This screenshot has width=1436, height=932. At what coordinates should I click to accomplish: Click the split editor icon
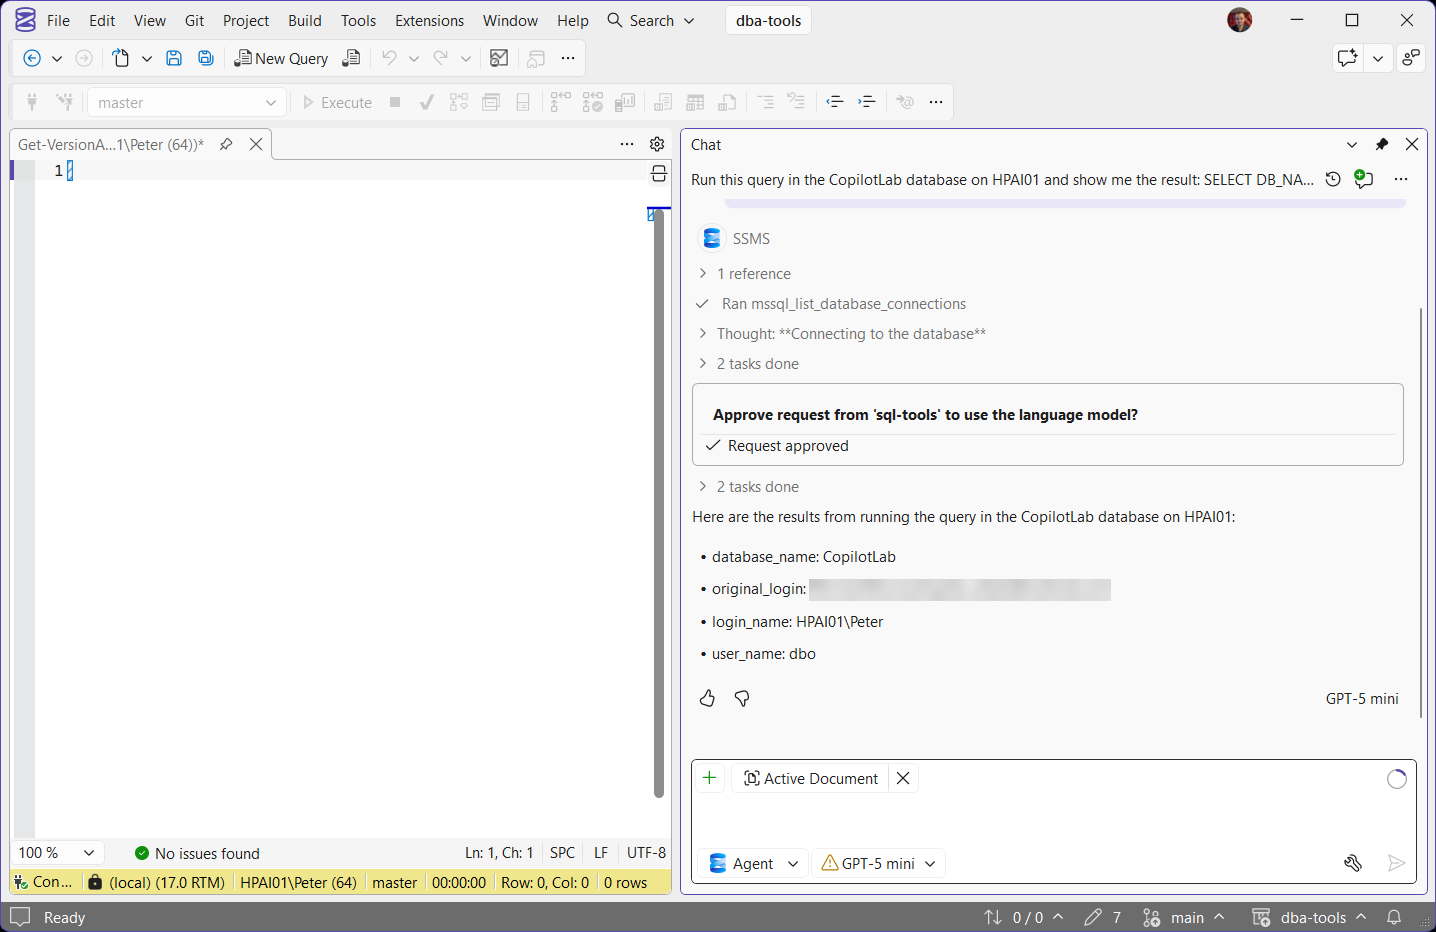(x=659, y=174)
